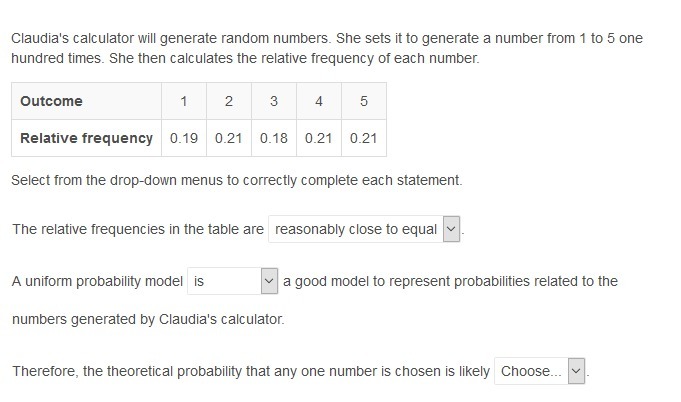Click relative frequency 0.21 under outcome 2
The width and height of the screenshot is (681, 402).
point(229,138)
